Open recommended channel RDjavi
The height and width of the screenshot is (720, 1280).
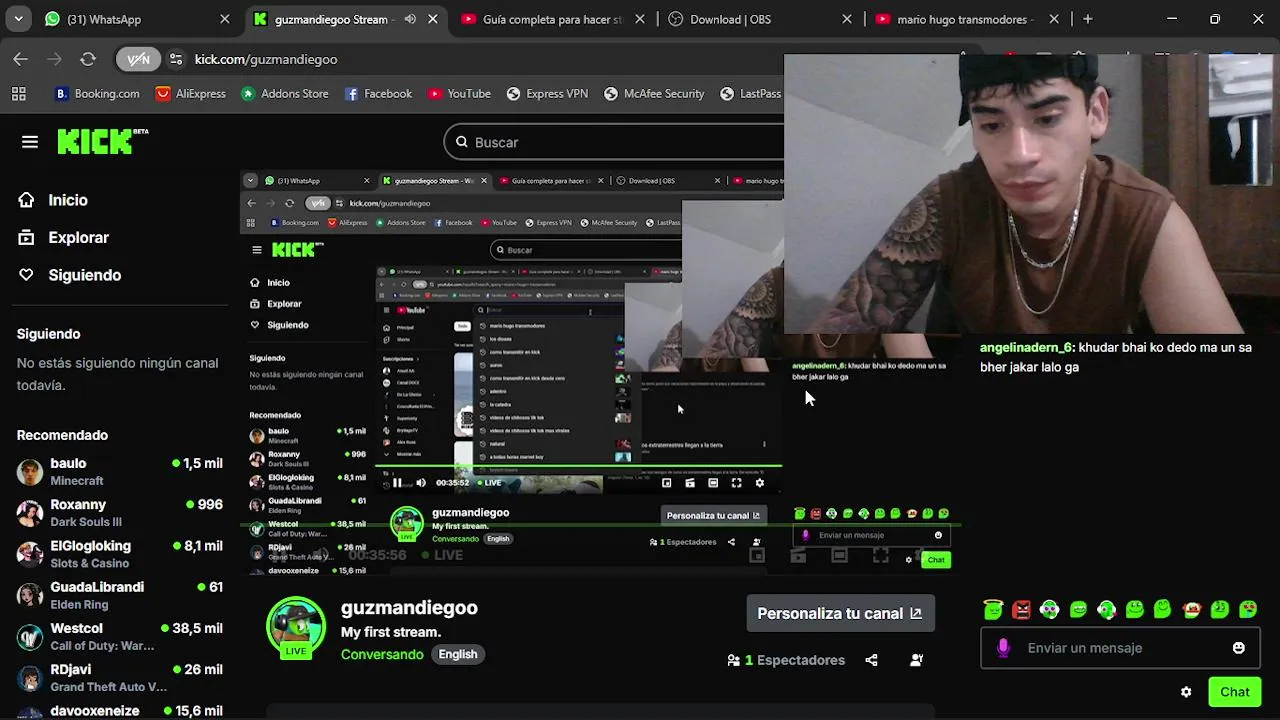click(x=120, y=678)
